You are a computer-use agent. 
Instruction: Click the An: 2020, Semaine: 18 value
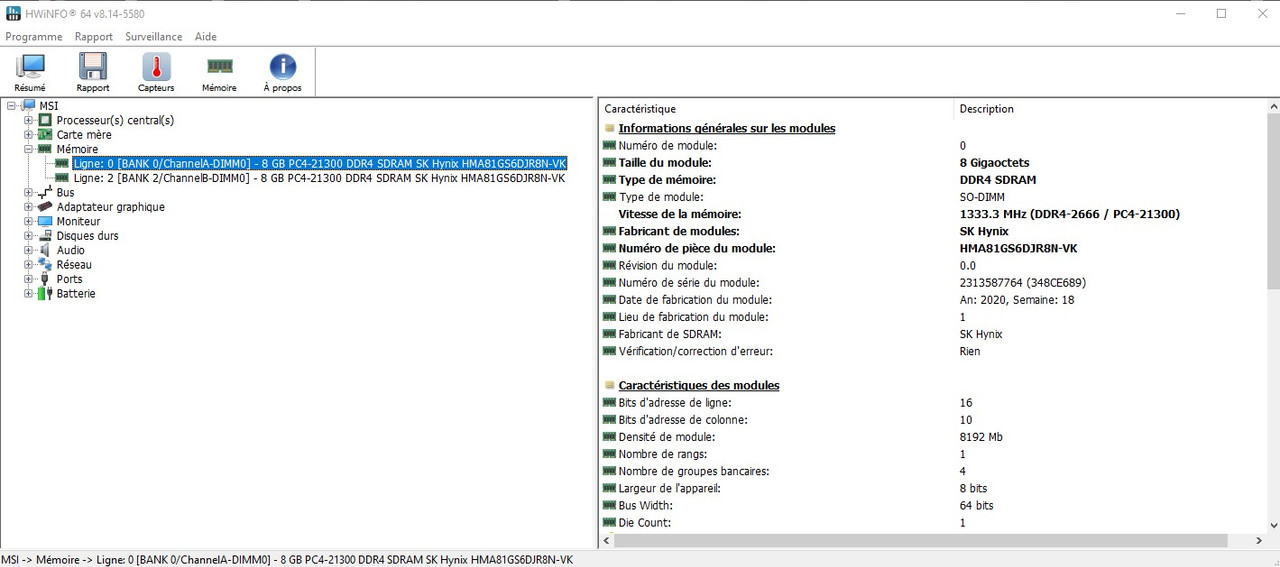pos(1017,300)
